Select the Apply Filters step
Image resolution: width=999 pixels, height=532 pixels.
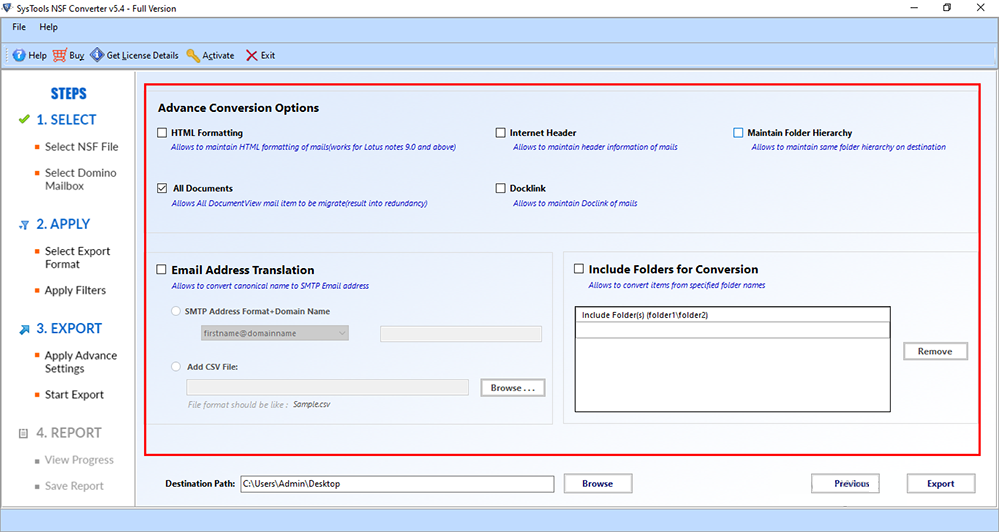click(75, 291)
